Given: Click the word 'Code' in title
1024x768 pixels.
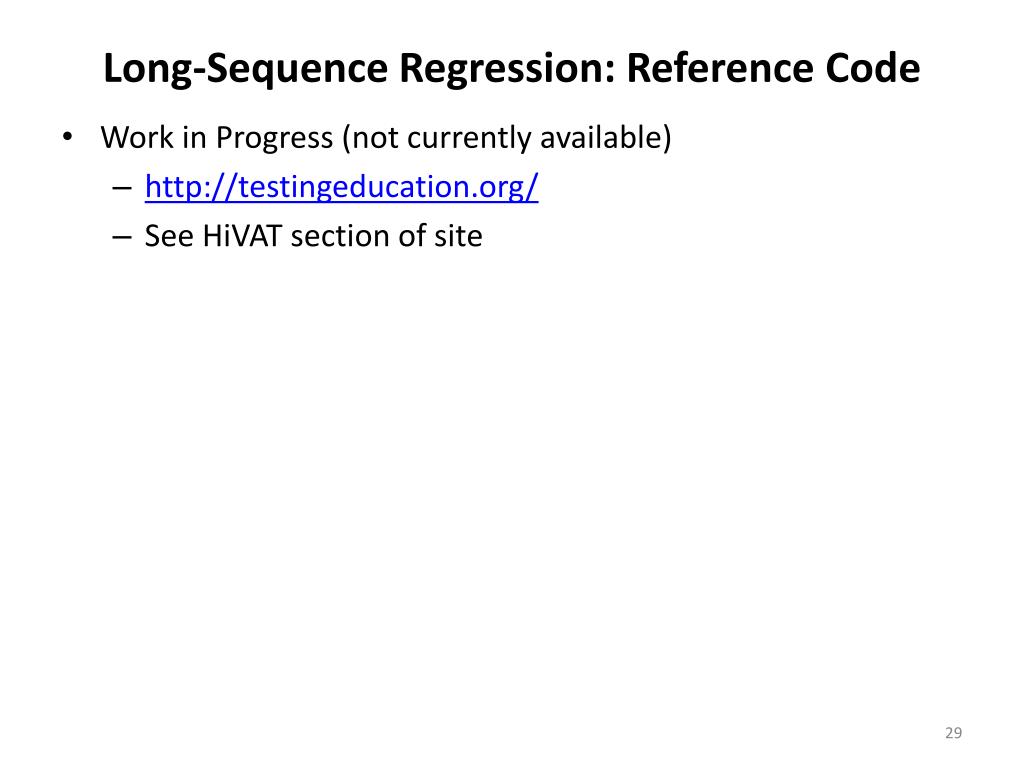Looking at the screenshot, I should pos(872,69).
